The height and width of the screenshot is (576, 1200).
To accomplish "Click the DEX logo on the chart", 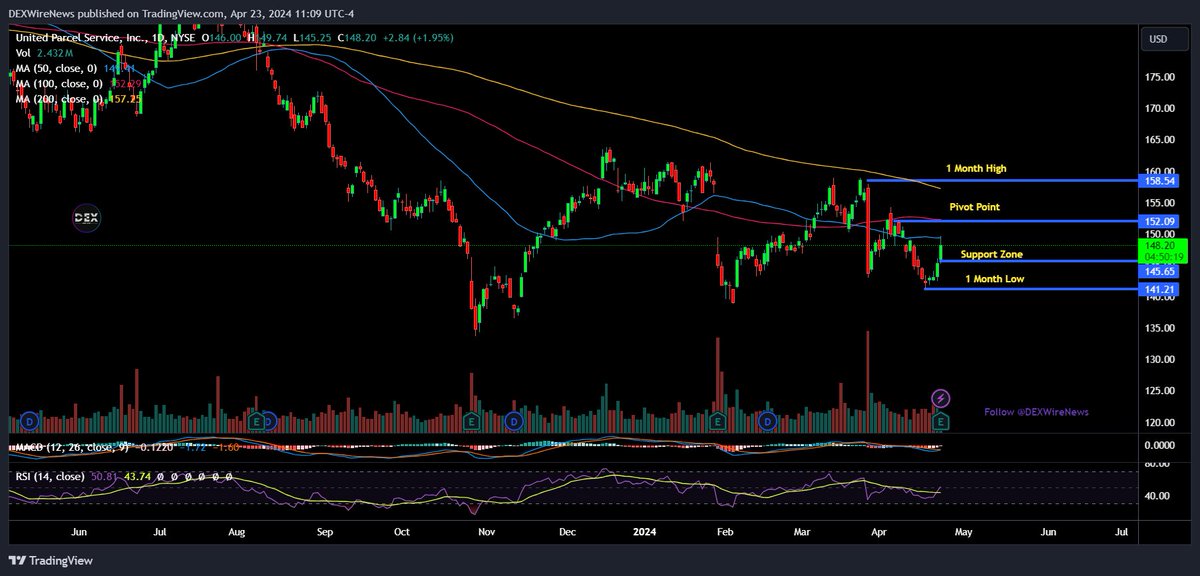I will pyautogui.click(x=86, y=217).
